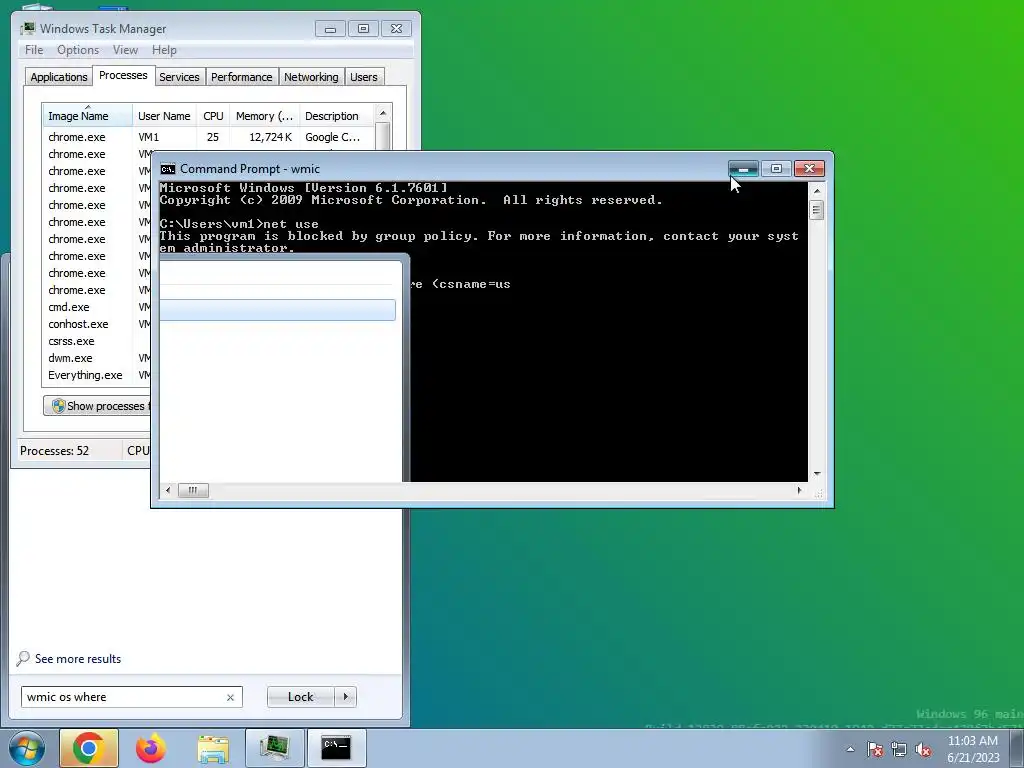Screen dimensions: 1024x768
Task: Select Command Prompt taskbar icon
Action: point(336,748)
